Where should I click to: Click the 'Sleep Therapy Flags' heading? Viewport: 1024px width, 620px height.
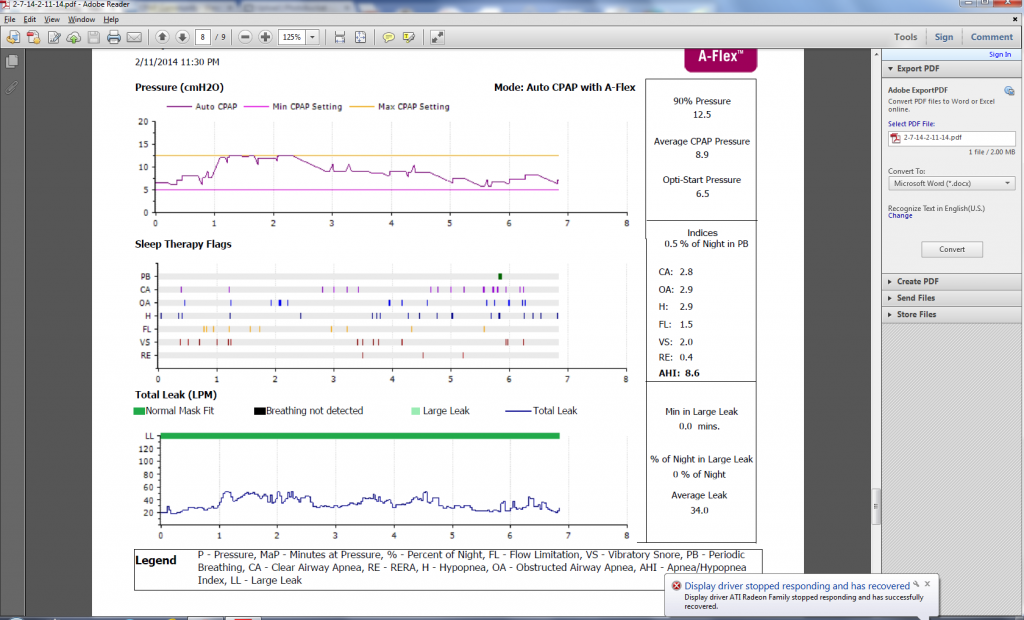[x=183, y=244]
